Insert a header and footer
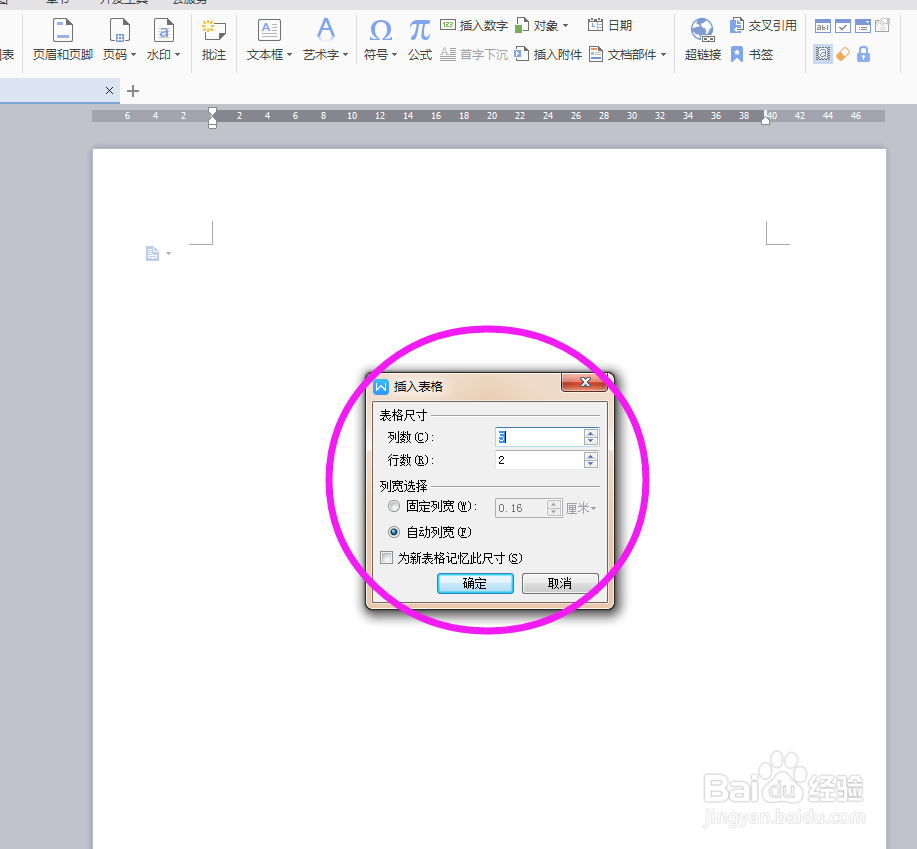This screenshot has height=849, width=917. (61, 40)
